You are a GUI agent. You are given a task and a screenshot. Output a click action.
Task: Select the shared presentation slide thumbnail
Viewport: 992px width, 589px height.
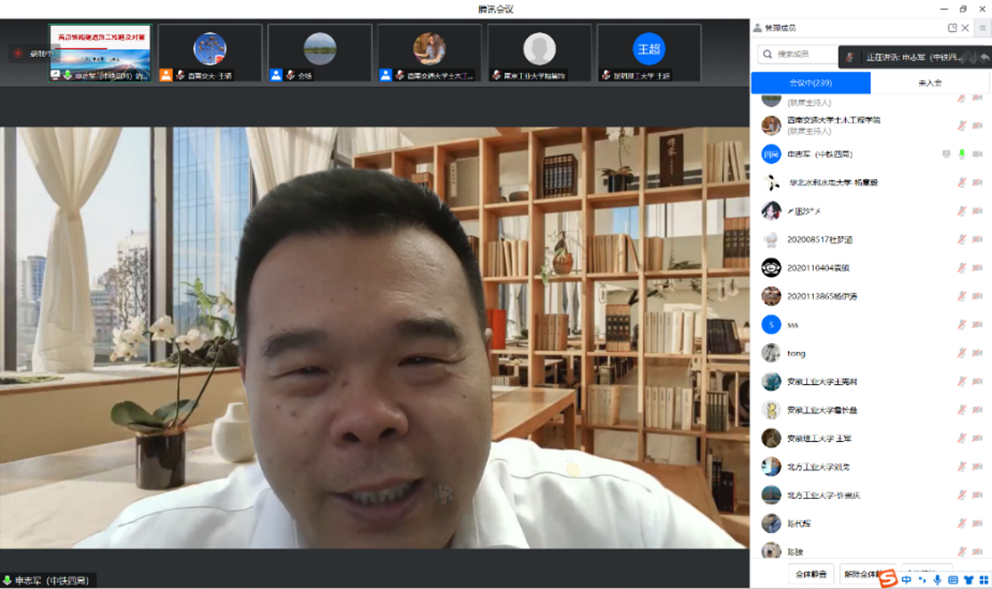click(100, 47)
